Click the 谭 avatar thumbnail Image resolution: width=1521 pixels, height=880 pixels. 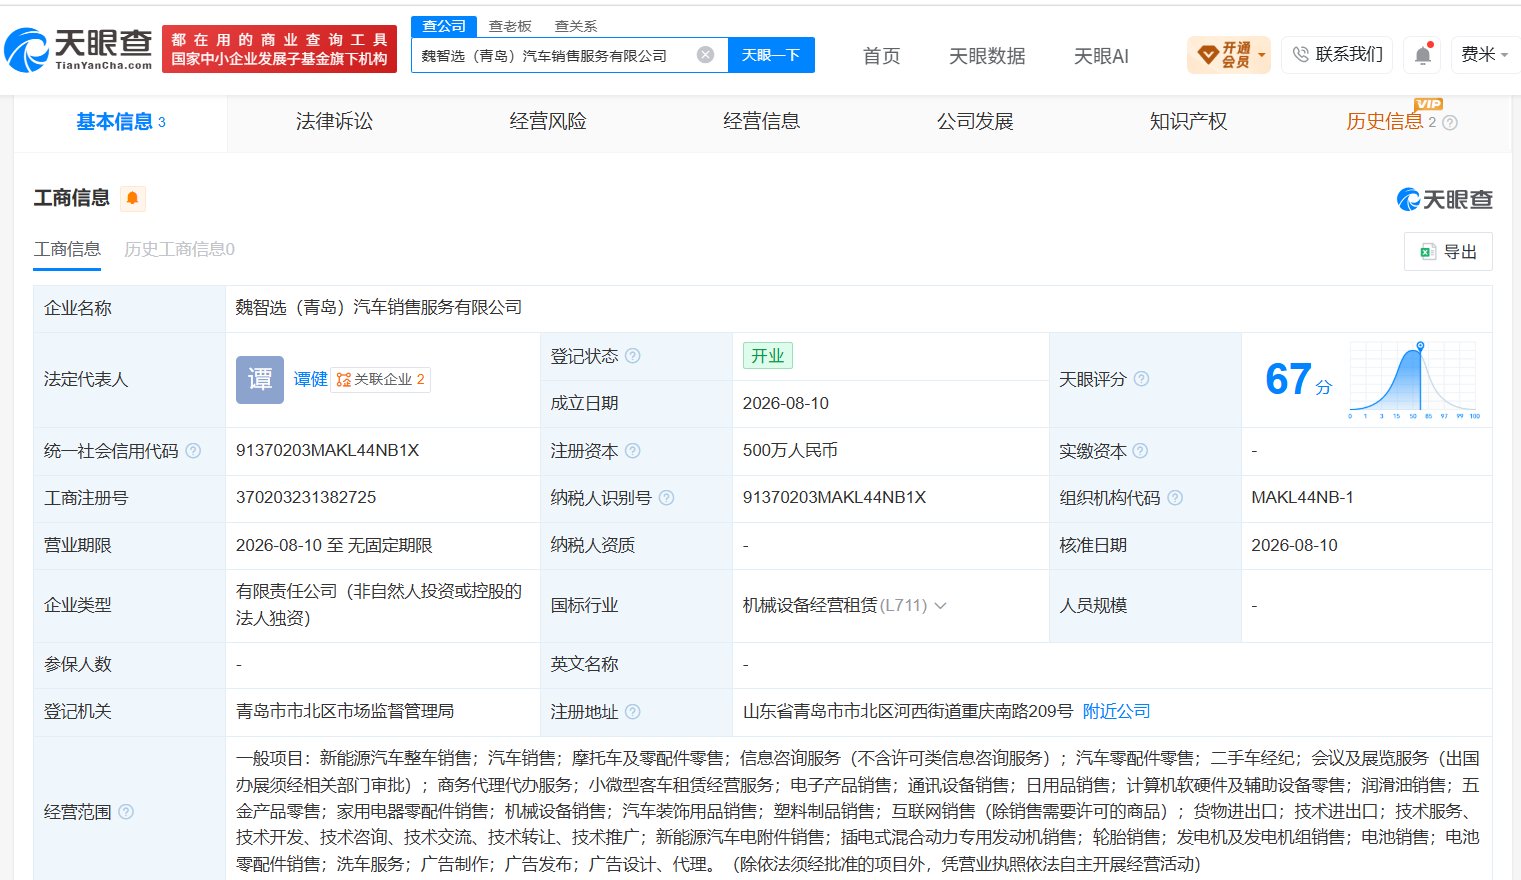tap(260, 380)
